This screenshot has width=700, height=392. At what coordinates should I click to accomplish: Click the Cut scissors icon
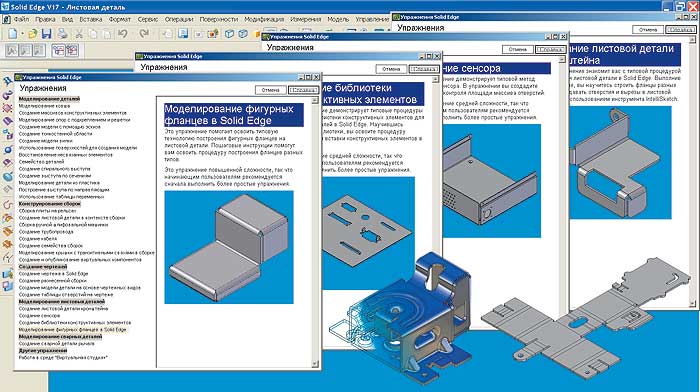coord(79,34)
